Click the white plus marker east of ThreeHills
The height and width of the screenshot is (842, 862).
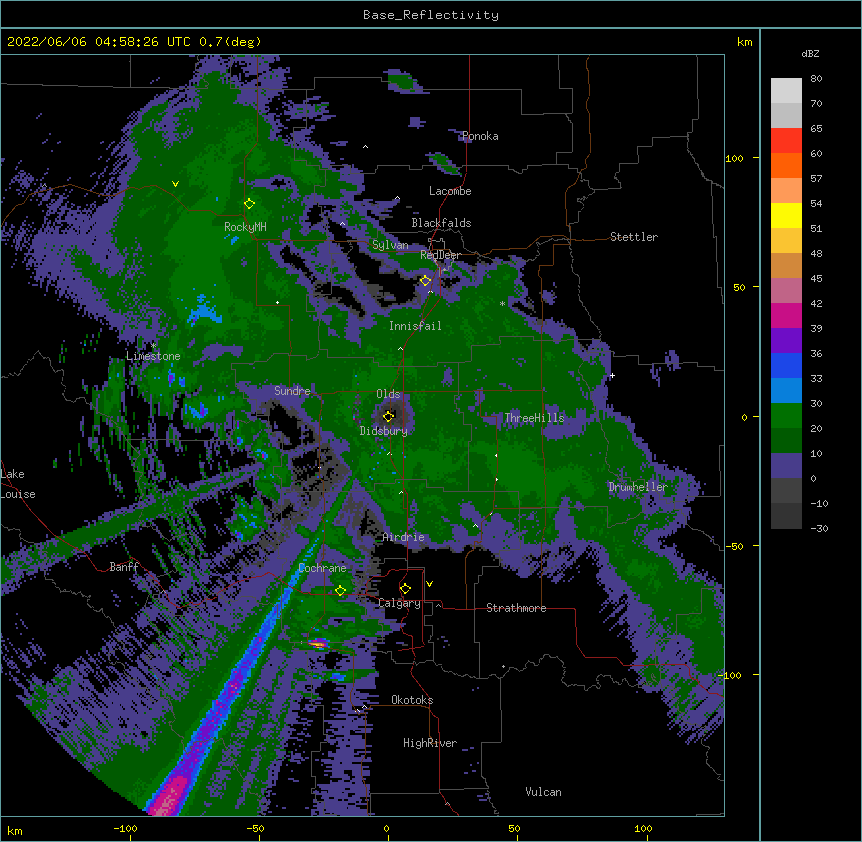(612, 375)
